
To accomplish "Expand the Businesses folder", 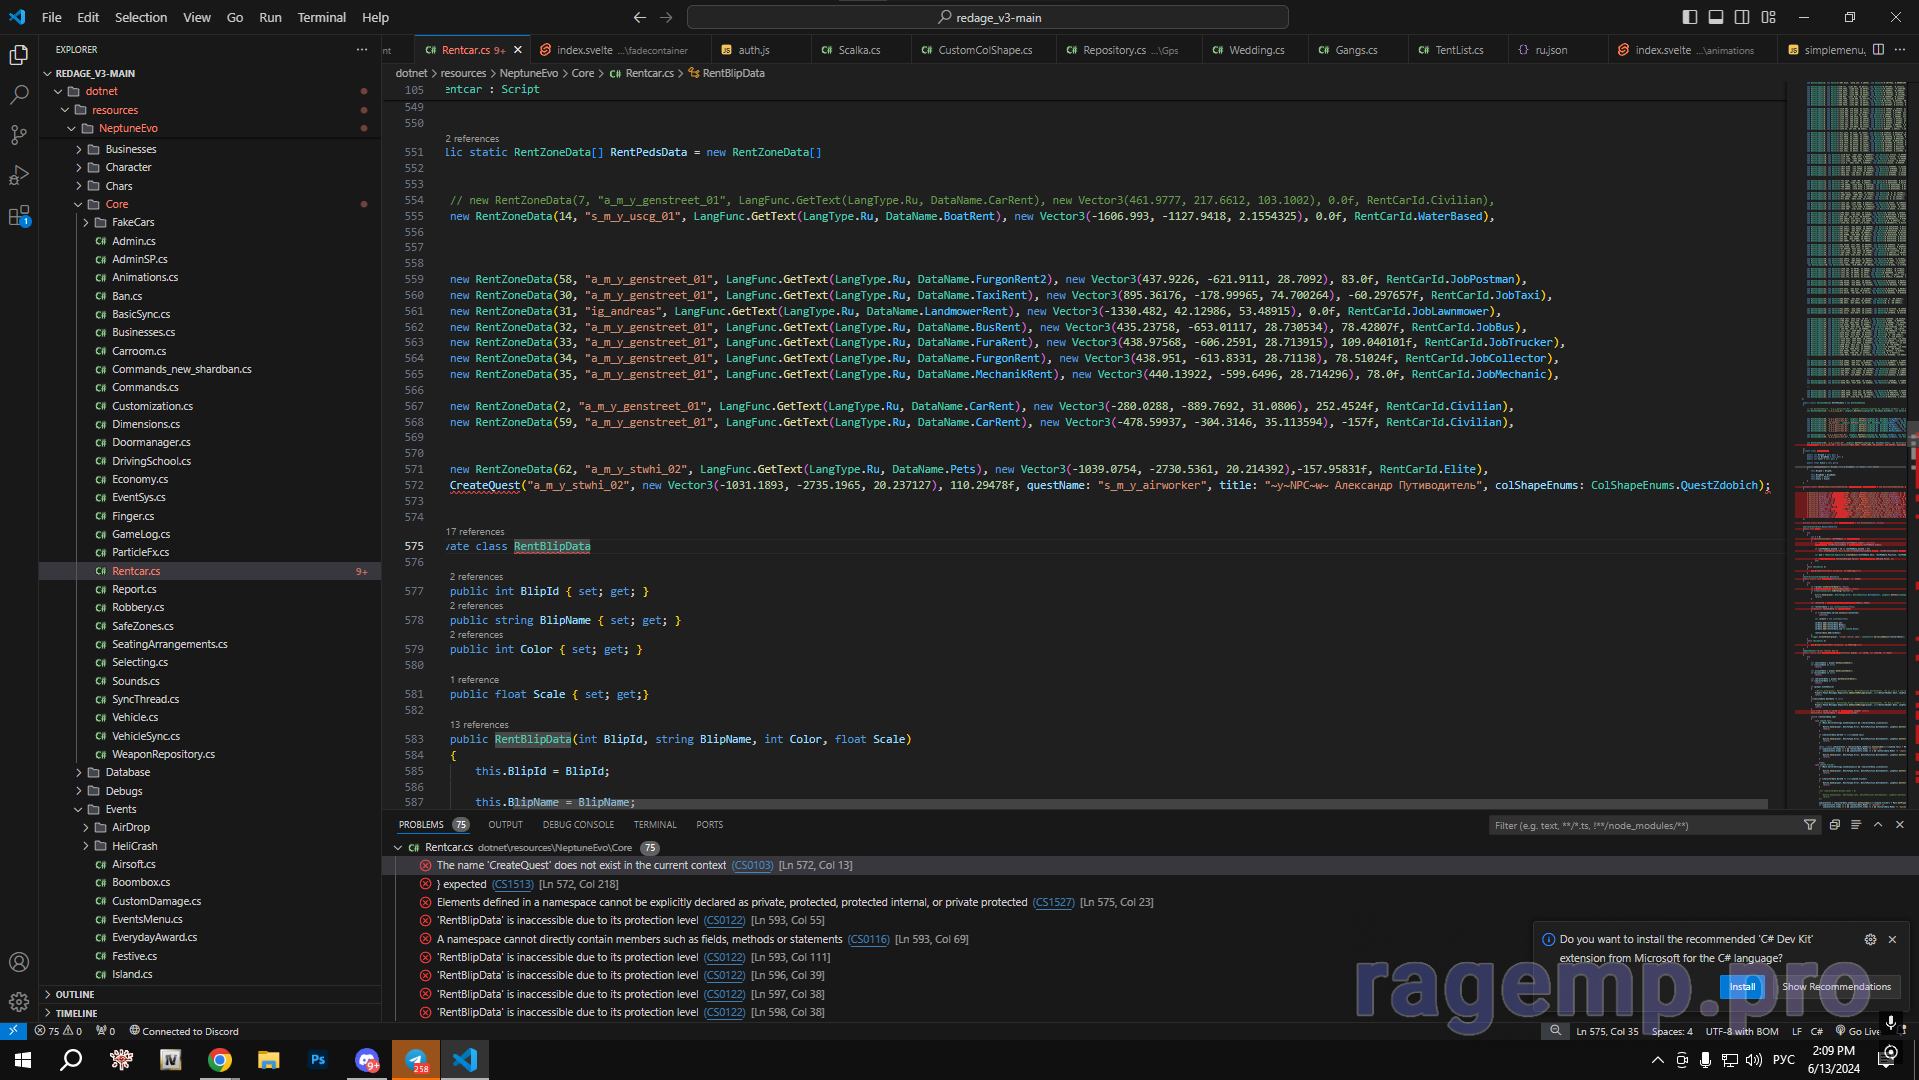I will coord(130,149).
